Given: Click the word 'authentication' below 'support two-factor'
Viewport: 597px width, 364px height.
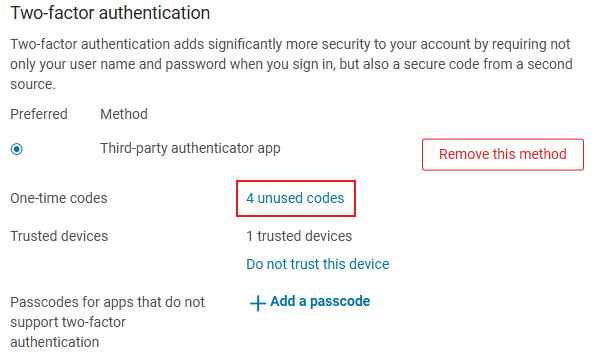Looking at the screenshot, I should click(54, 342).
